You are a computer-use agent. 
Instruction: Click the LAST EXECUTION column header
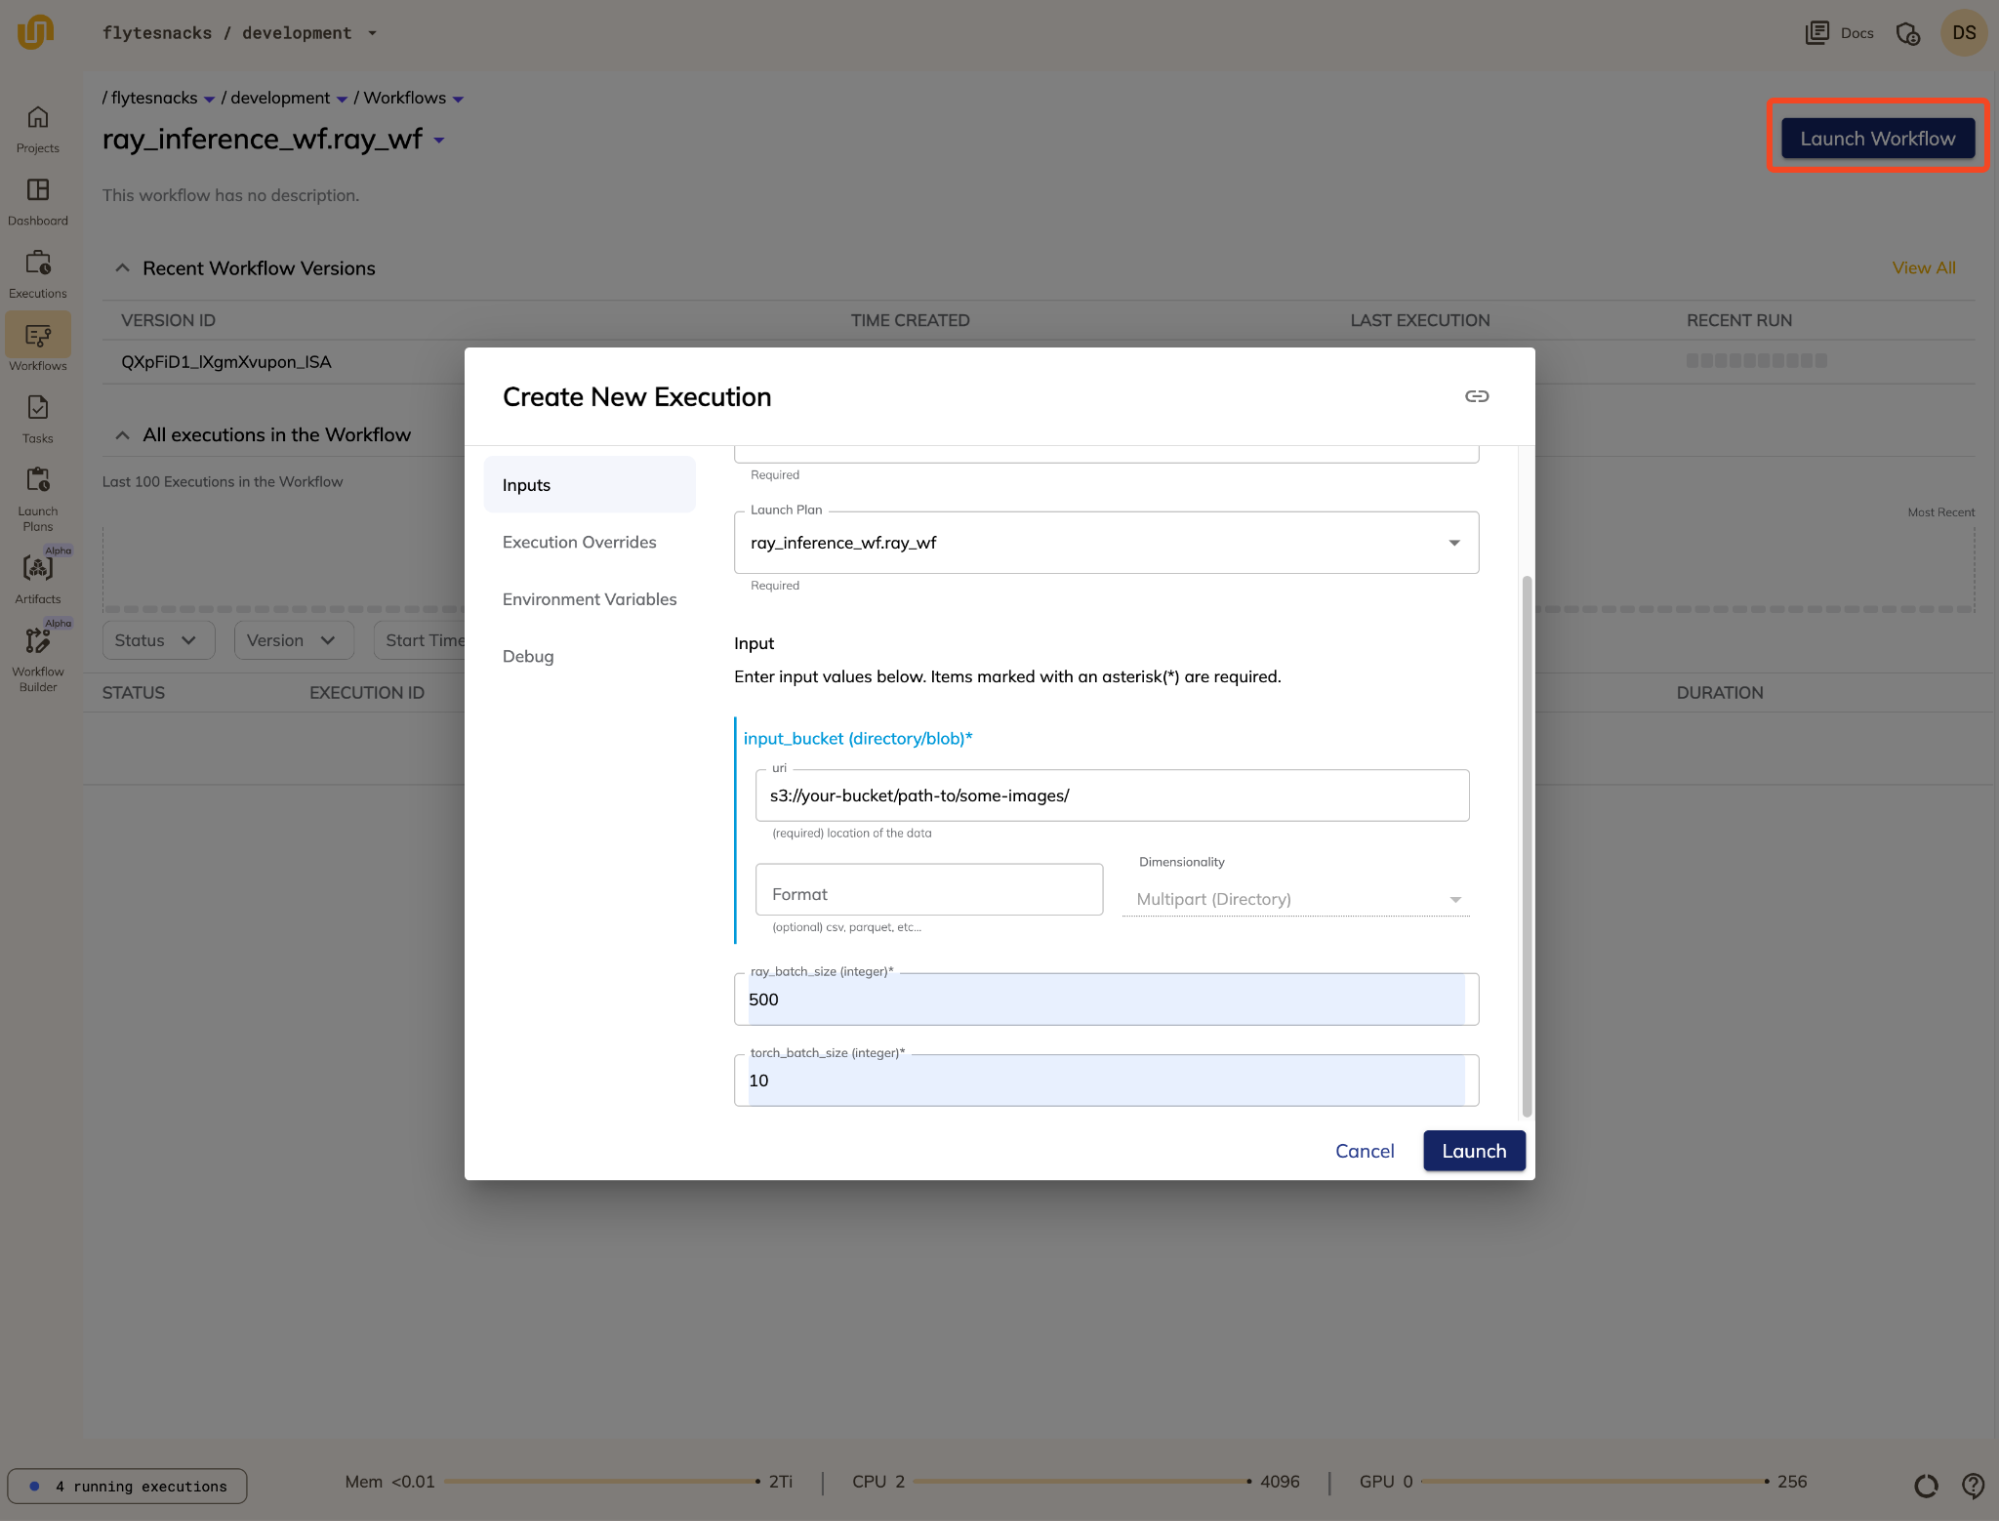[x=1420, y=320]
